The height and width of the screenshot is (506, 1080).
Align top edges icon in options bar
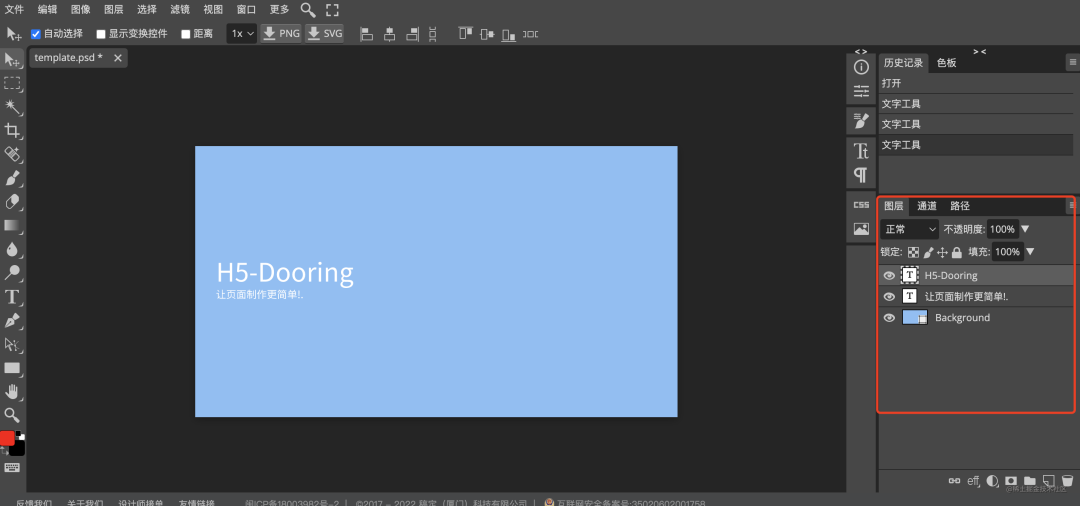466,33
